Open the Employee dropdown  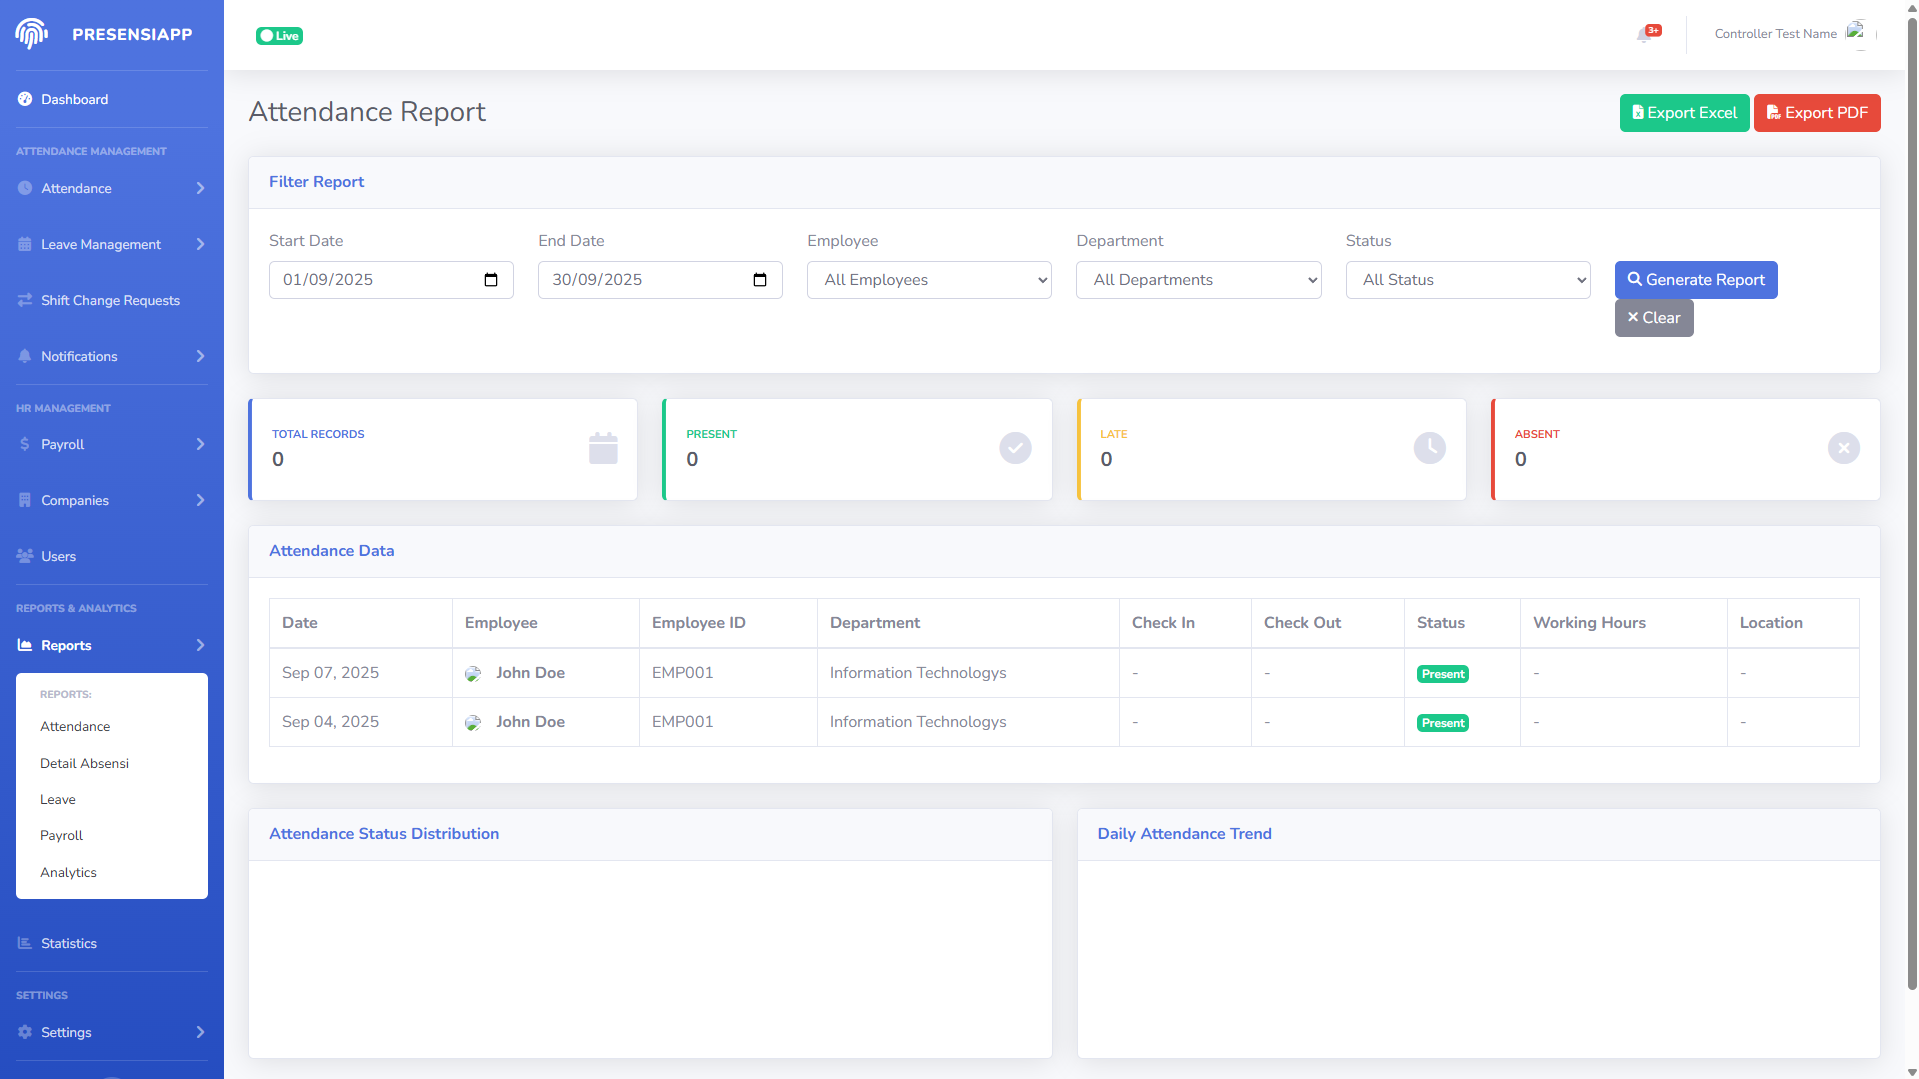pos(929,280)
